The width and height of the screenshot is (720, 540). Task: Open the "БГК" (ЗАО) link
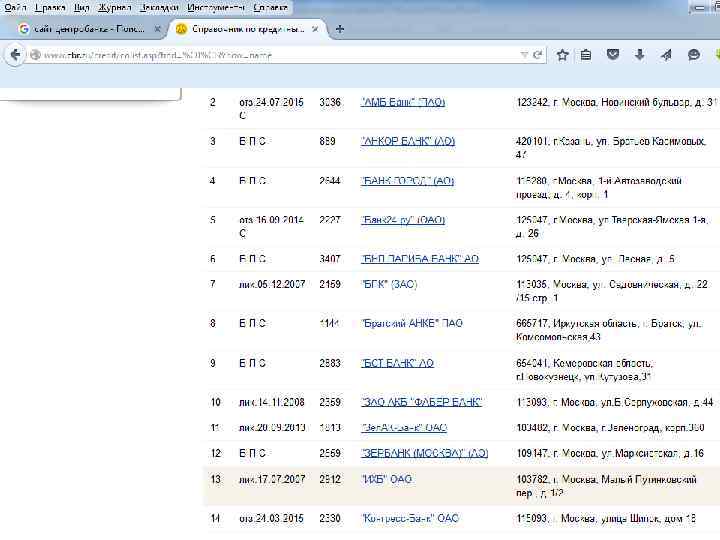(x=389, y=284)
